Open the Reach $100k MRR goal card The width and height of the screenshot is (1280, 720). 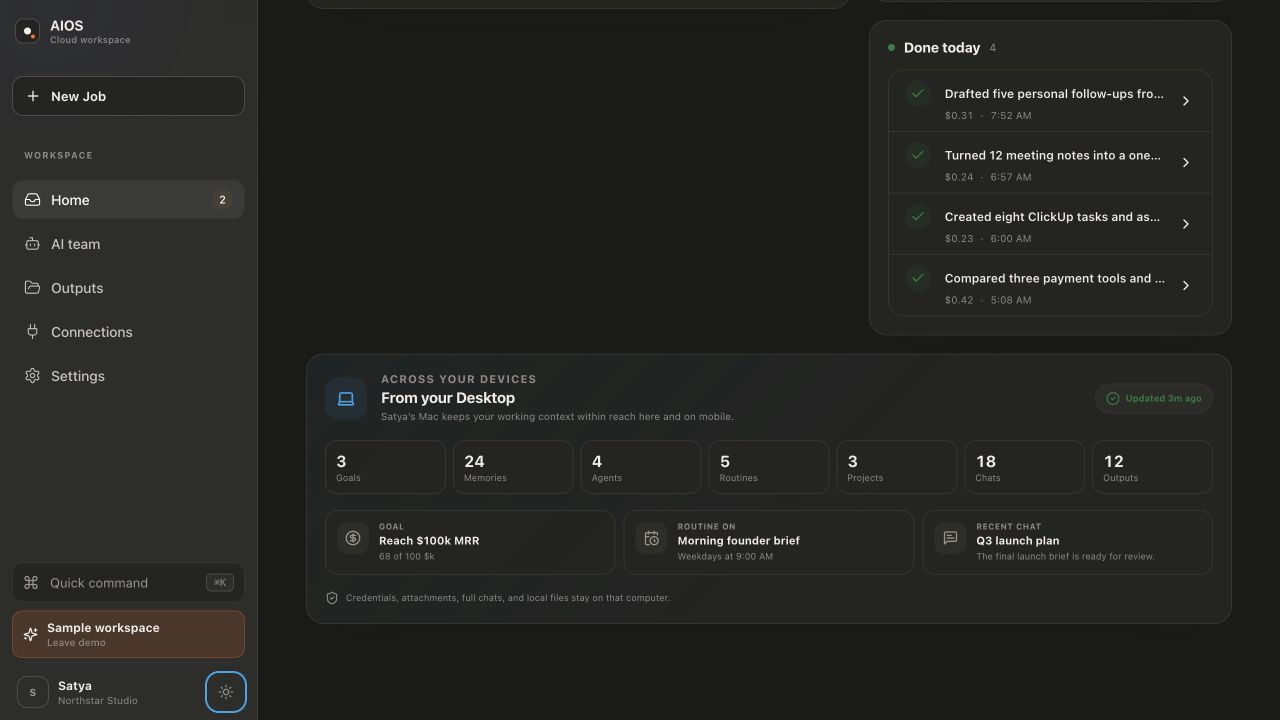(x=470, y=543)
